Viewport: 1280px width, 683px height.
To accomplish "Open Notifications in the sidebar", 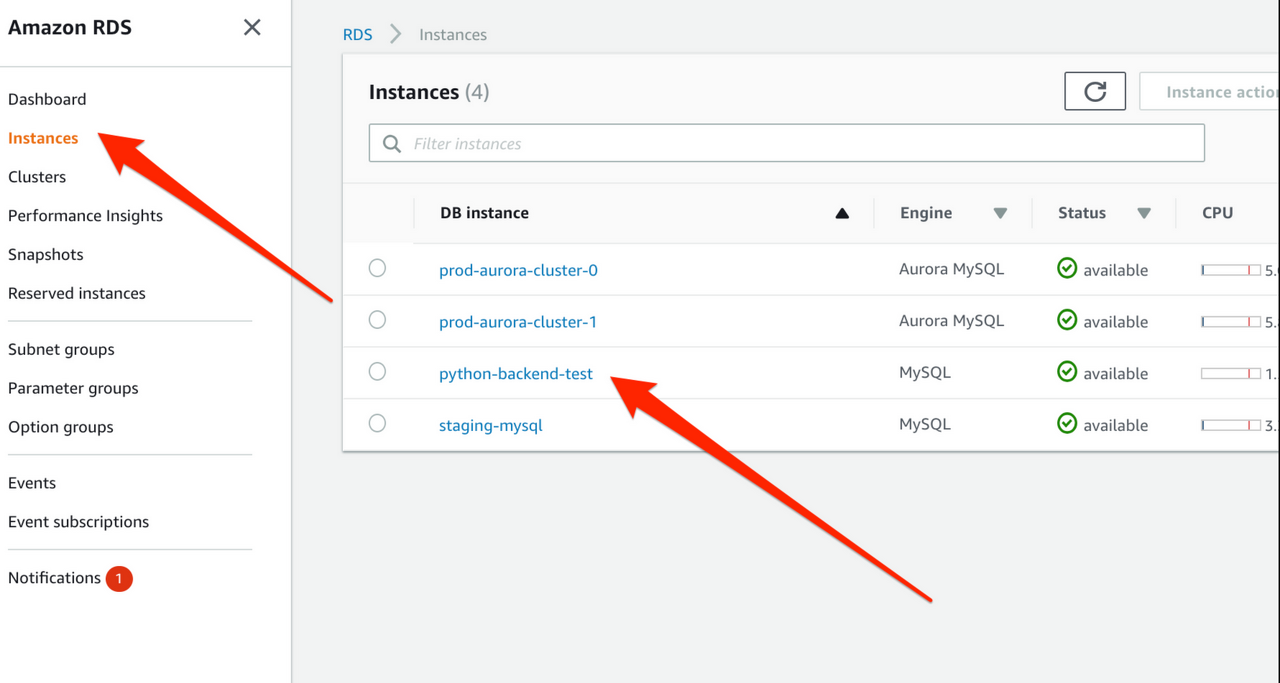I will (x=54, y=578).
